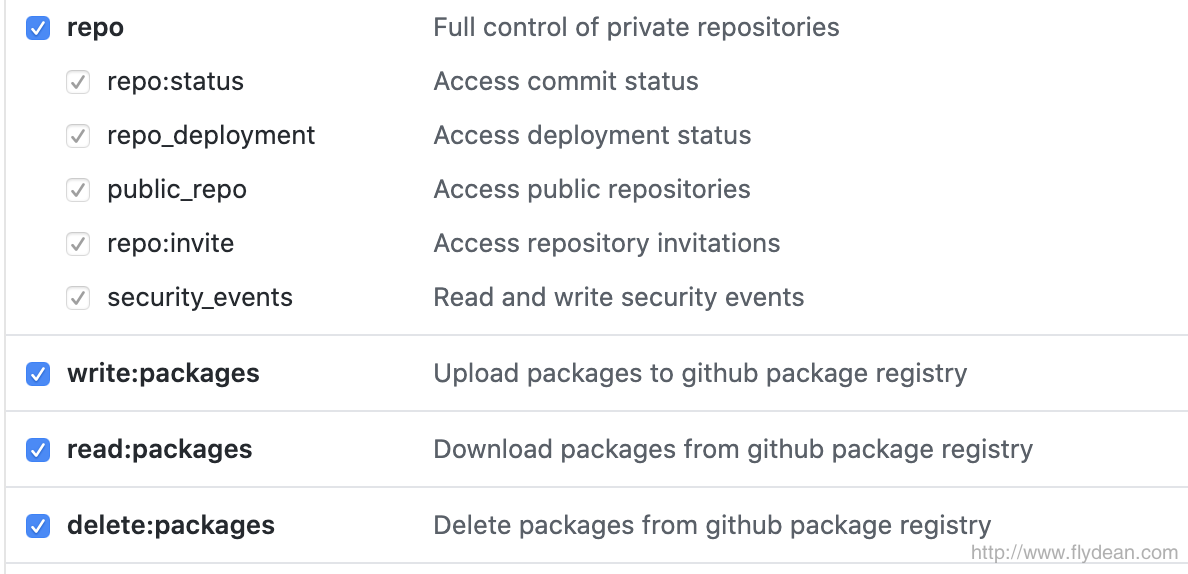The width and height of the screenshot is (1188, 574).
Task: Click "Read and write security events" text
Action: click(x=618, y=298)
